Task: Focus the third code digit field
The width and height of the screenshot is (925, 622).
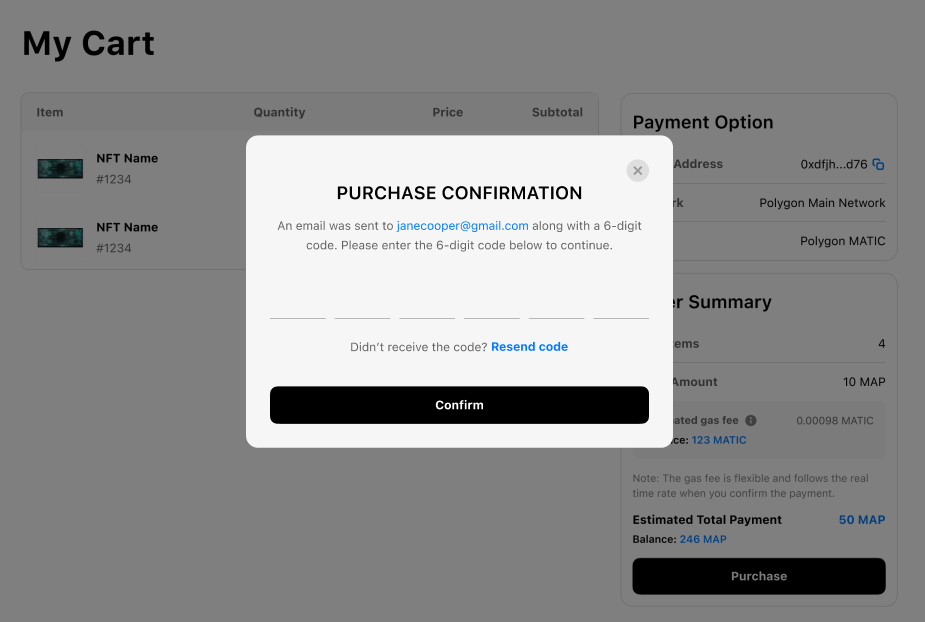Action: (427, 304)
